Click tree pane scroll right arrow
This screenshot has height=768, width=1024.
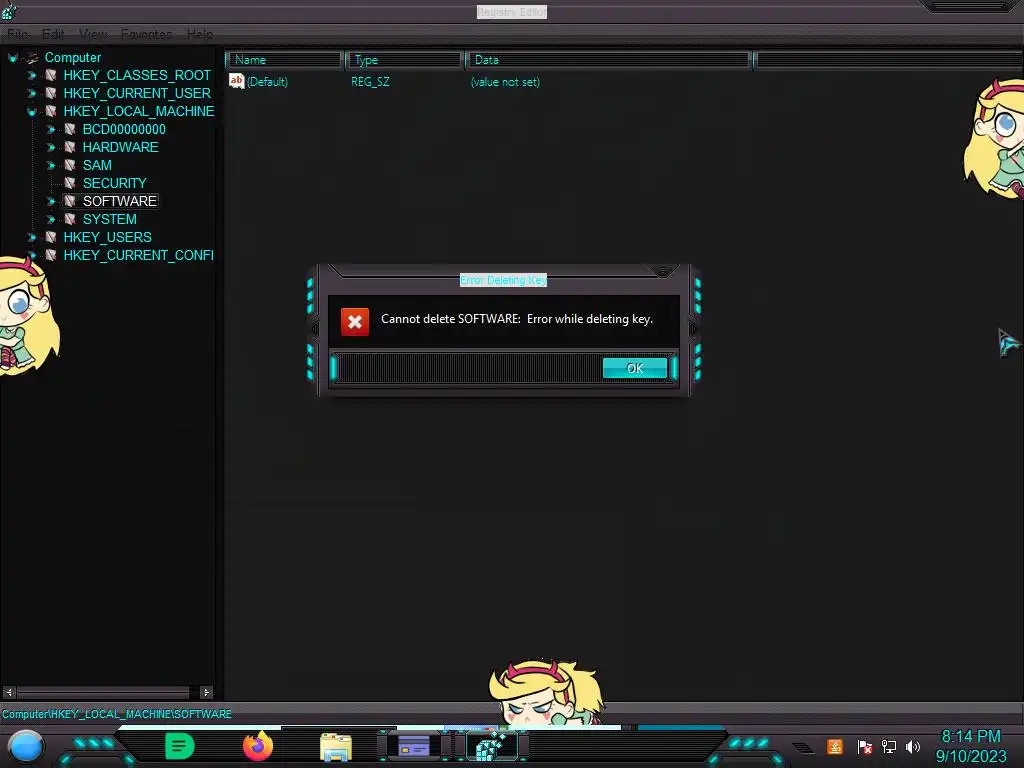point(206,692)
